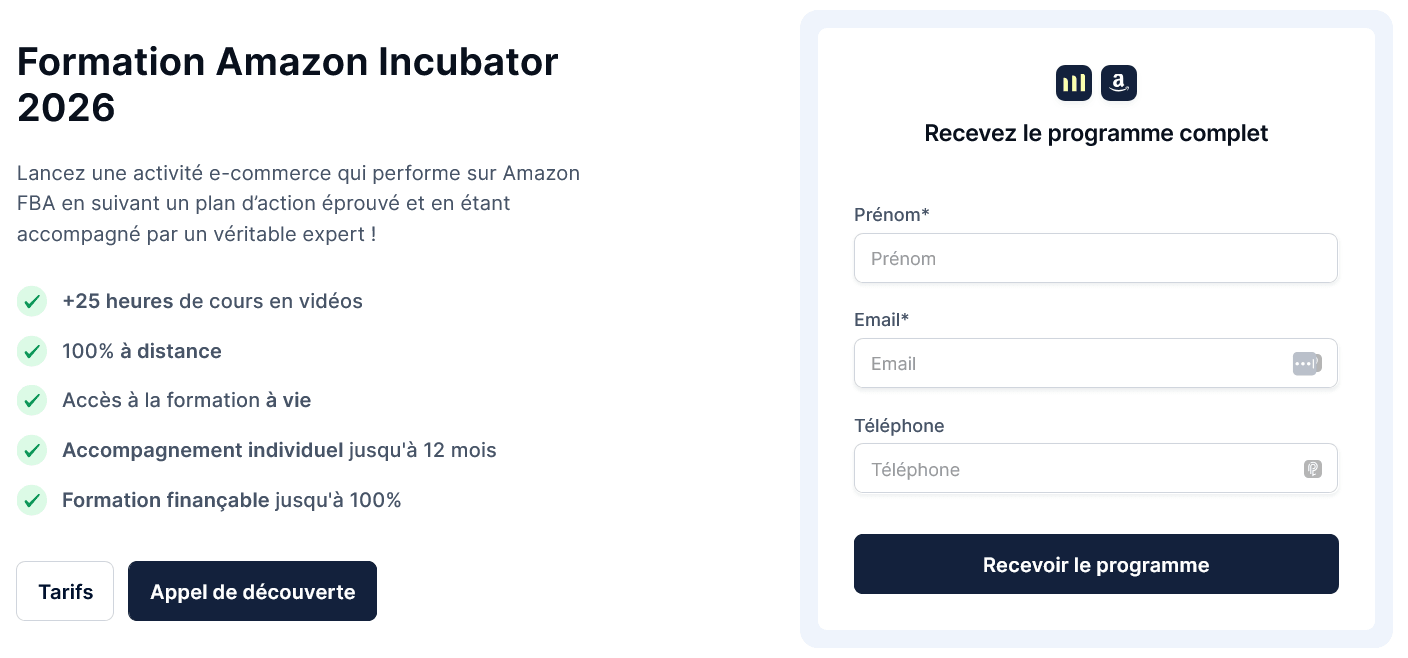Click the 'Appel de découverte' button
This screenshot has width=1408, height=658.
[x=253, y=591]
